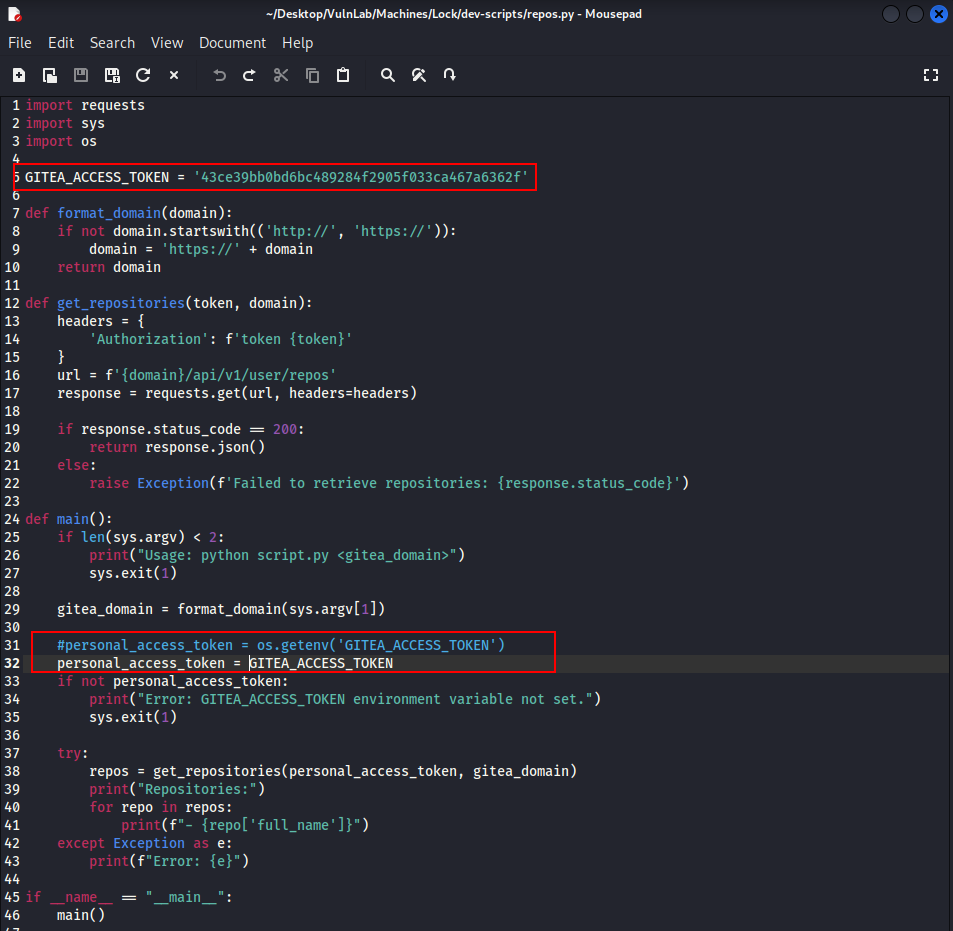Click the Save As toolbar icon
The image size is (953, 931).
pos(112,75)
